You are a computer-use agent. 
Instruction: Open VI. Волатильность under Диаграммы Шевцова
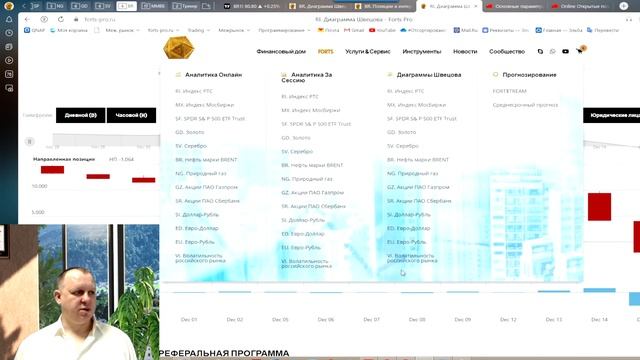(412, 258)
